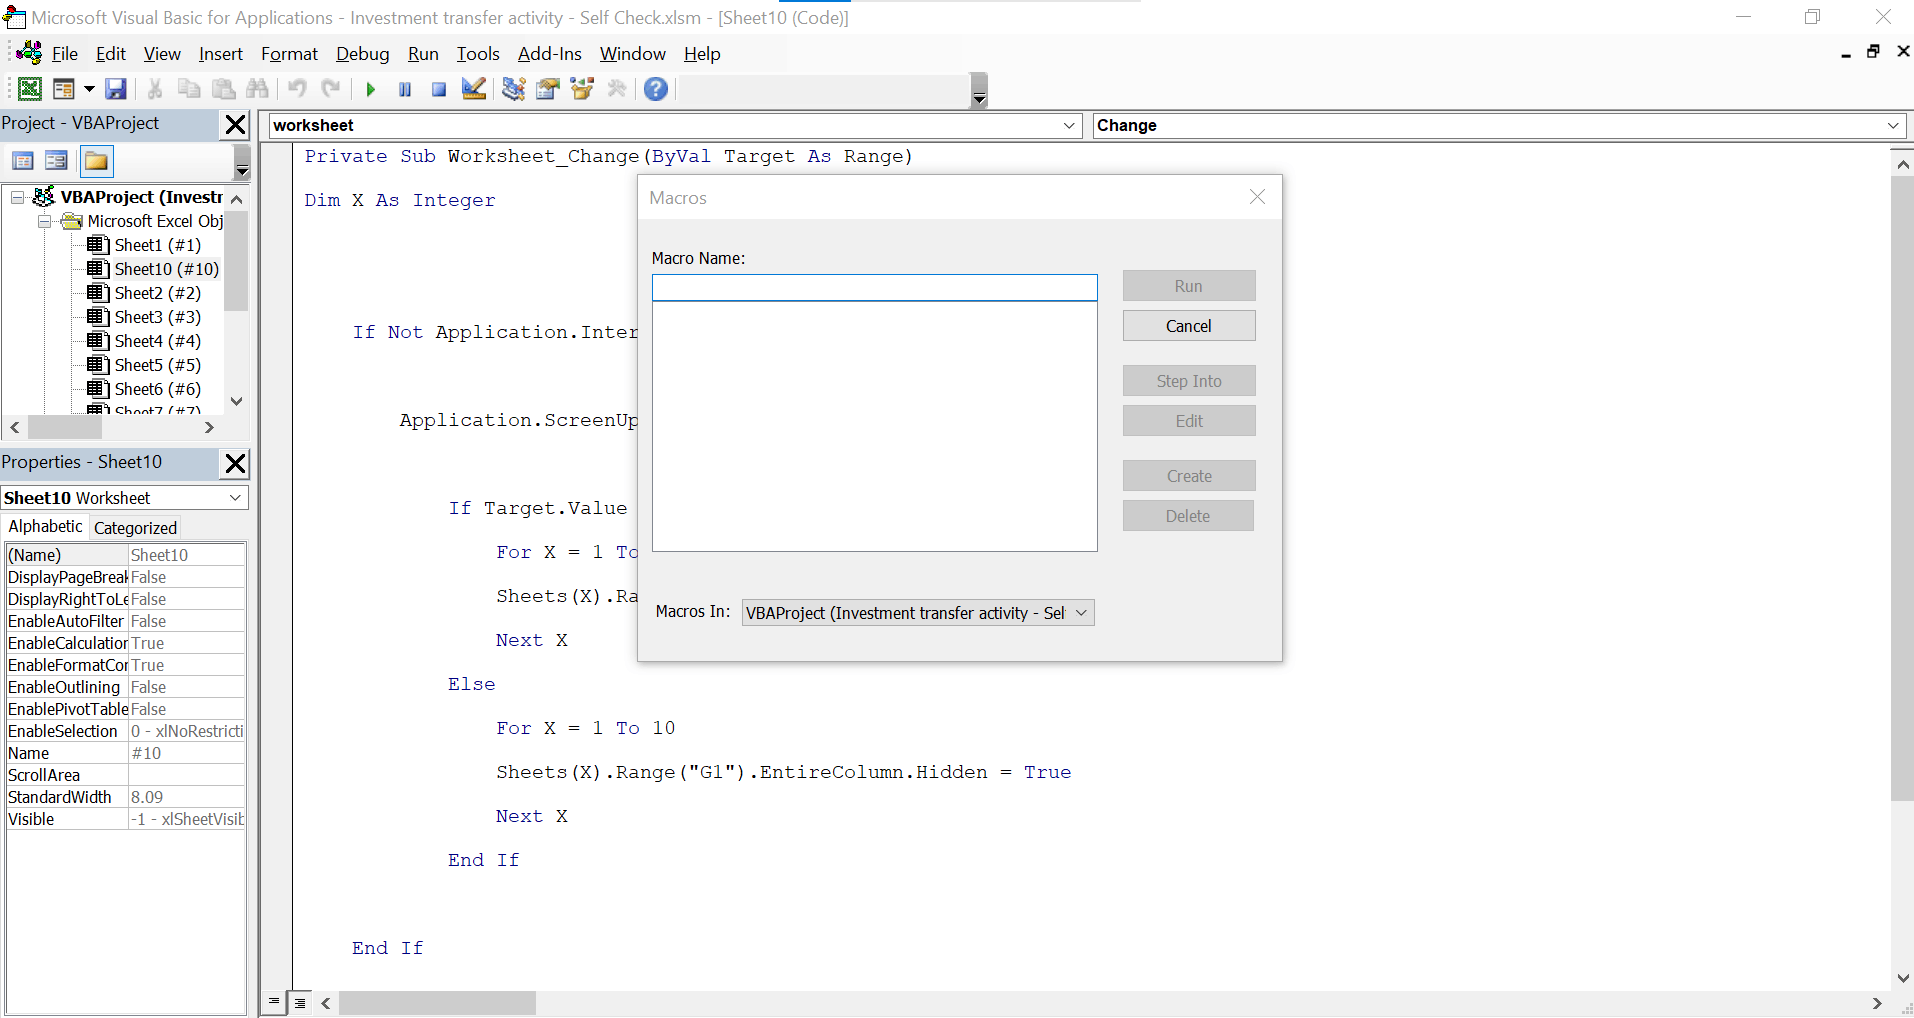Viewport: 1914px width, 1018px height.
Task: Select Sheet4 (#4) in project tree
Action: point(157,341)
